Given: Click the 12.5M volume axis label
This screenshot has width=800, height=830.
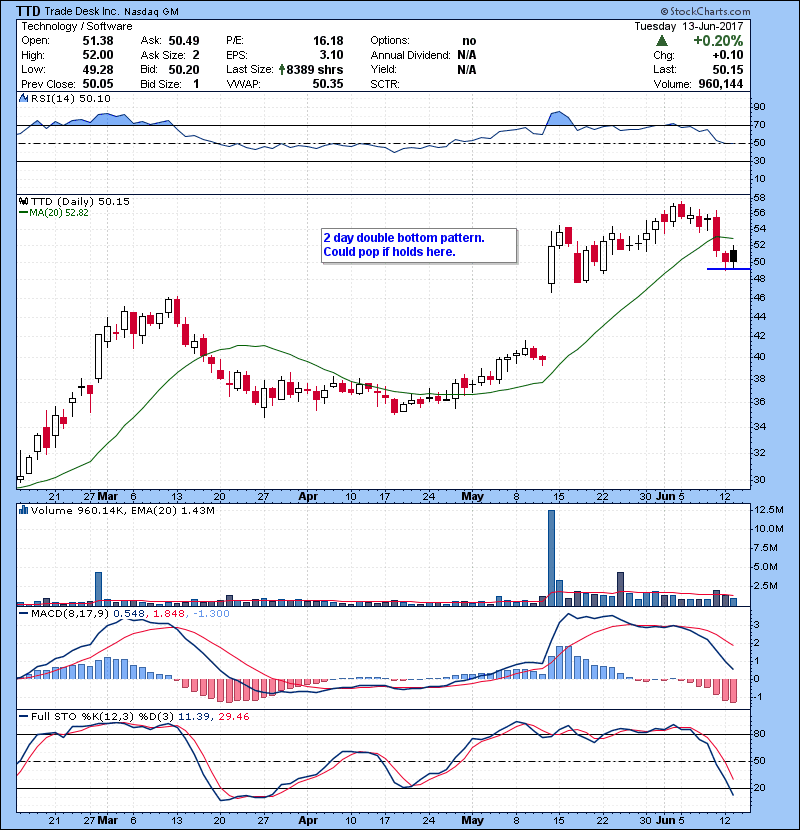Looking at the screenshot, I should [769, 510].
